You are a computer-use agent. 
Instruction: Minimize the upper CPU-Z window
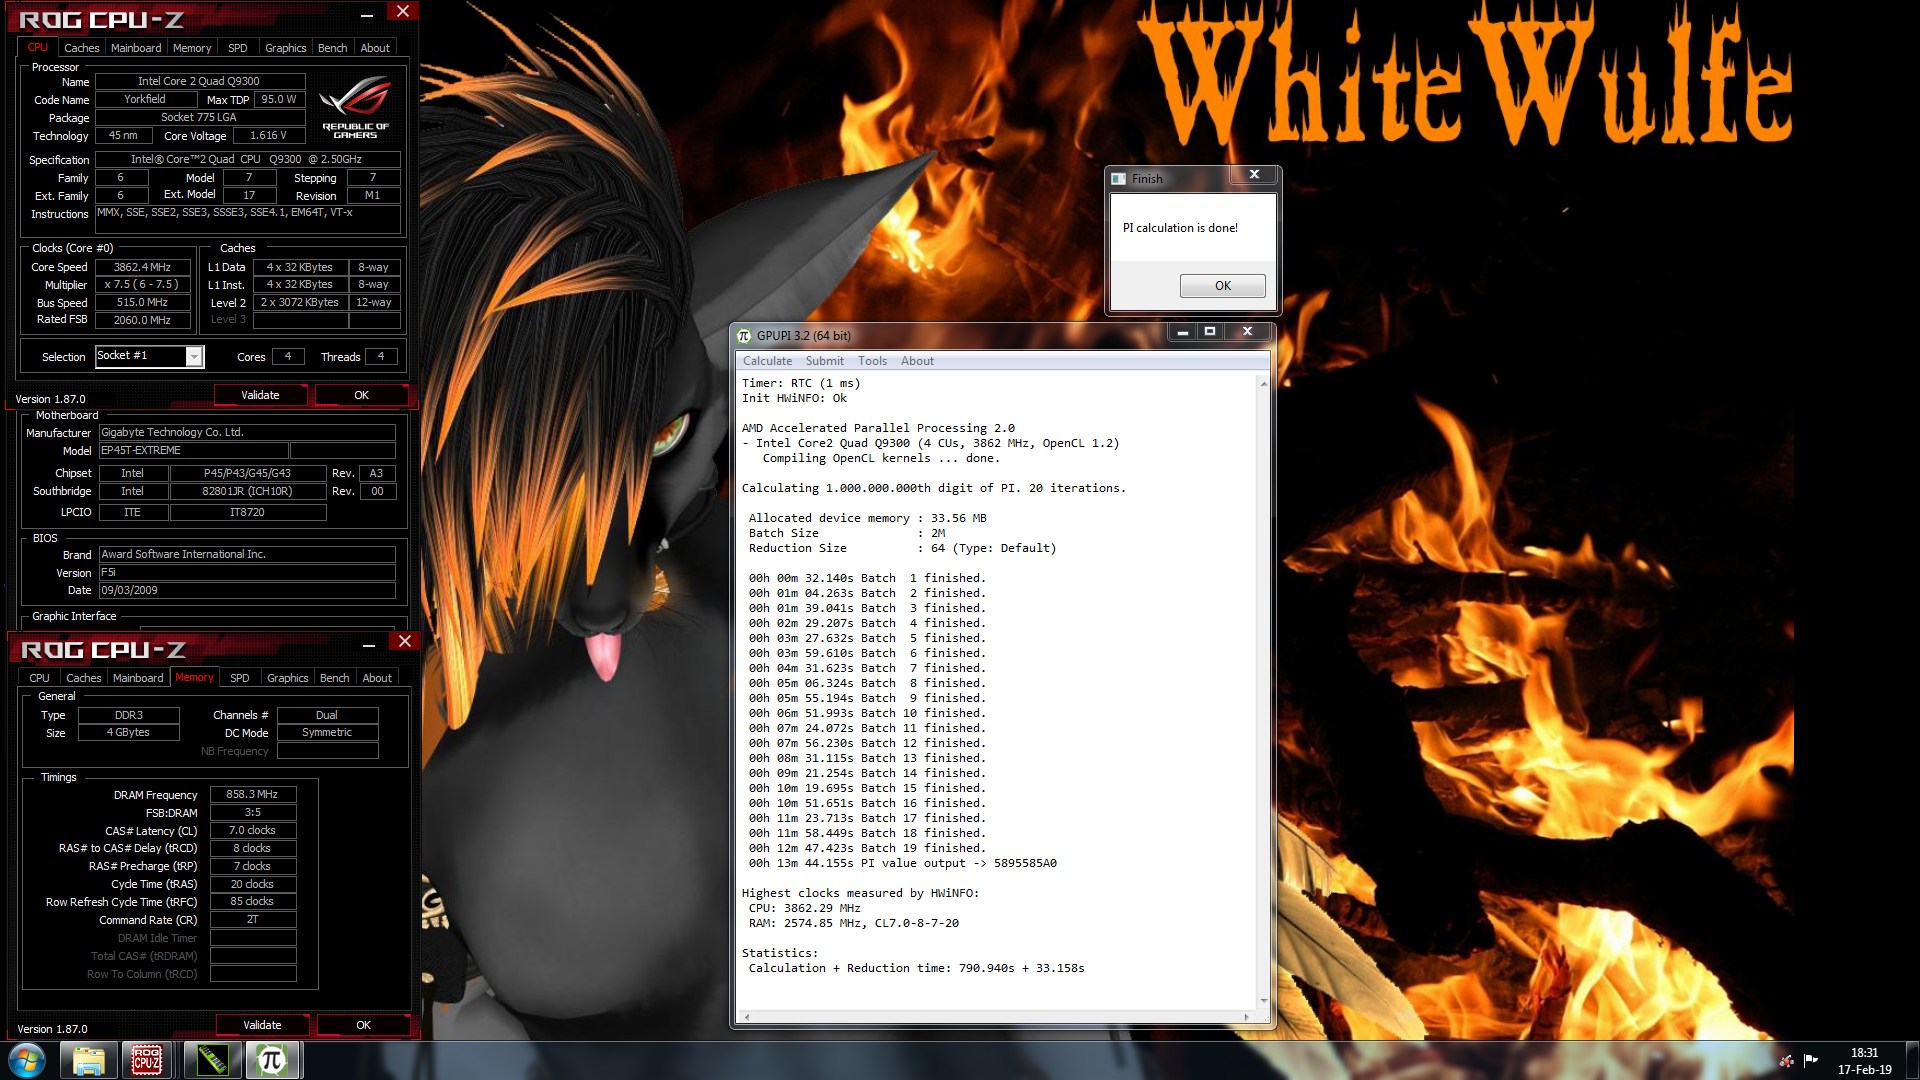(x=367, y=14)
